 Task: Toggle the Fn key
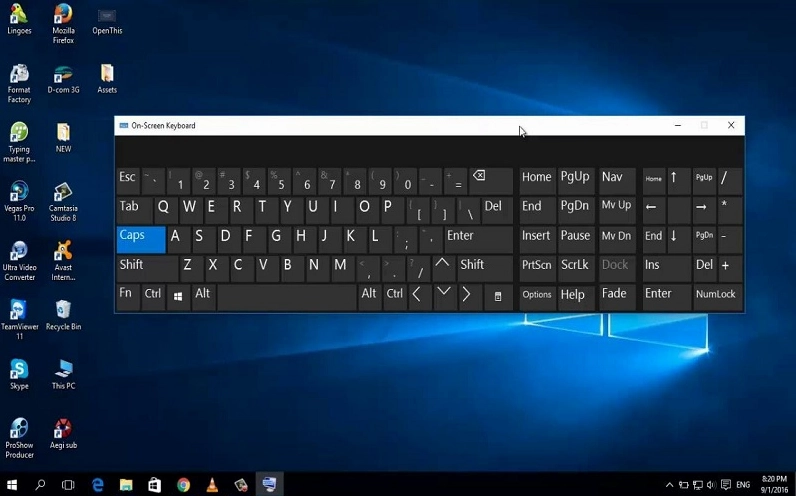pos(128,297)
